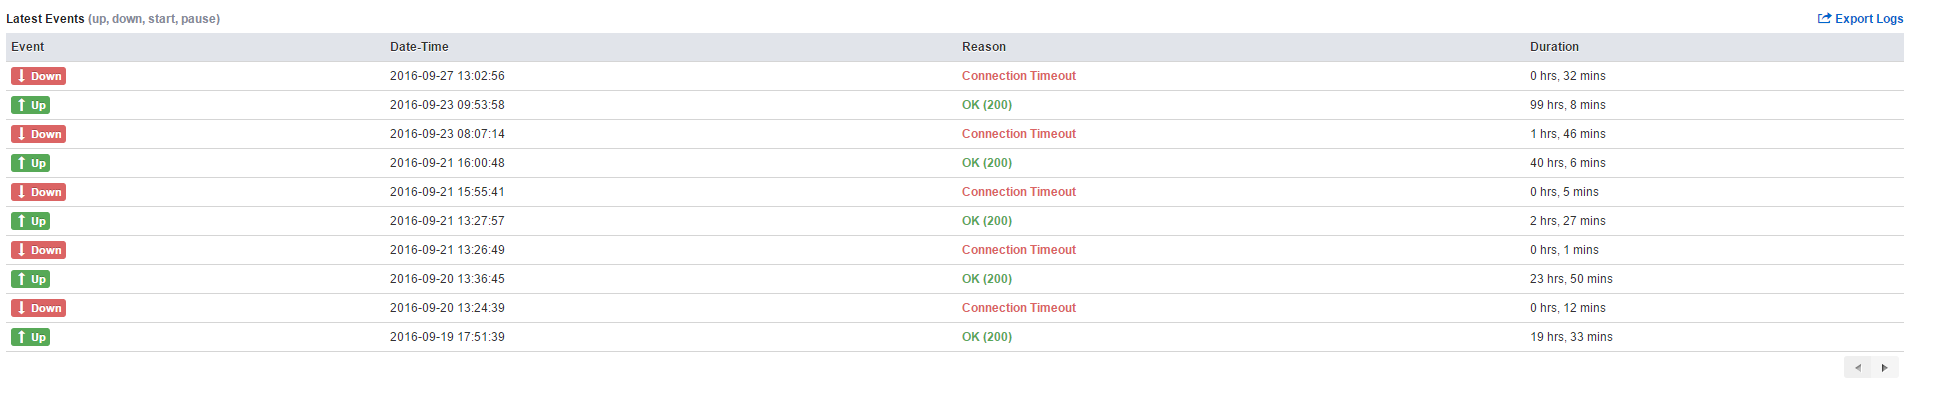
Task: Click the 99 hrs, 8 mins duration
Action: tap(1568, 105)
